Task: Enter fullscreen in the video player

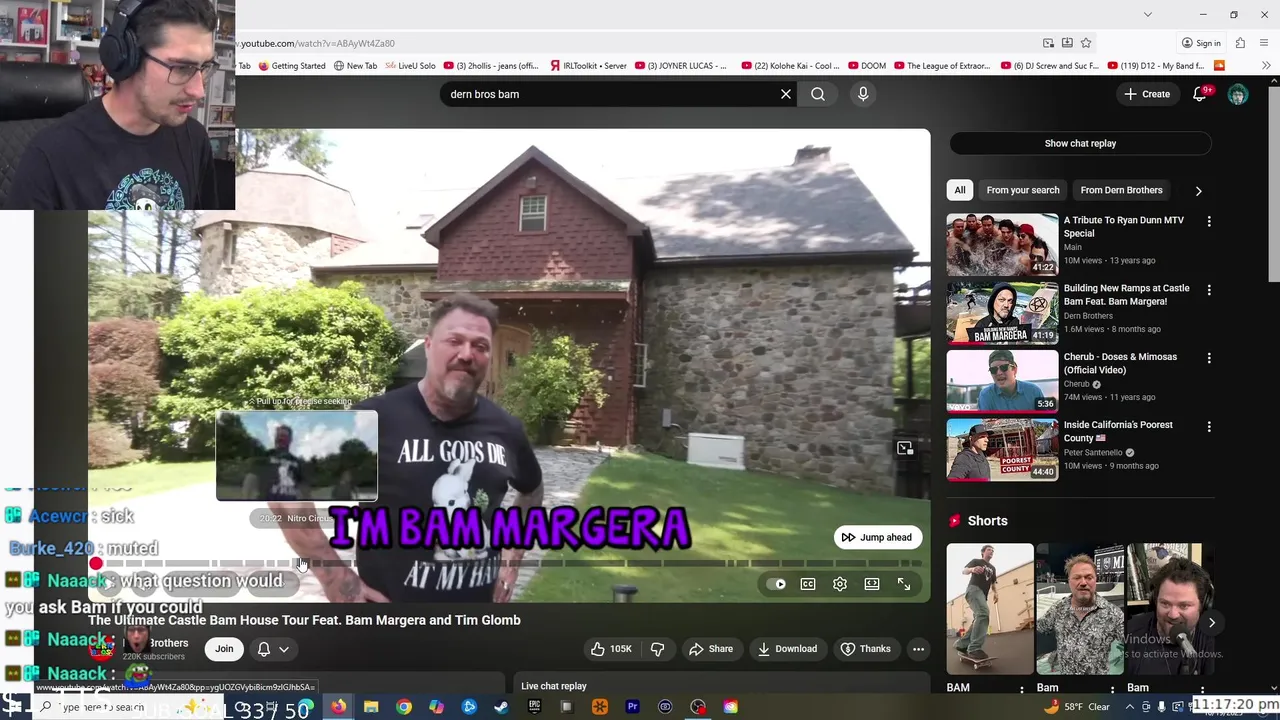Action: [x=904, y=584]
